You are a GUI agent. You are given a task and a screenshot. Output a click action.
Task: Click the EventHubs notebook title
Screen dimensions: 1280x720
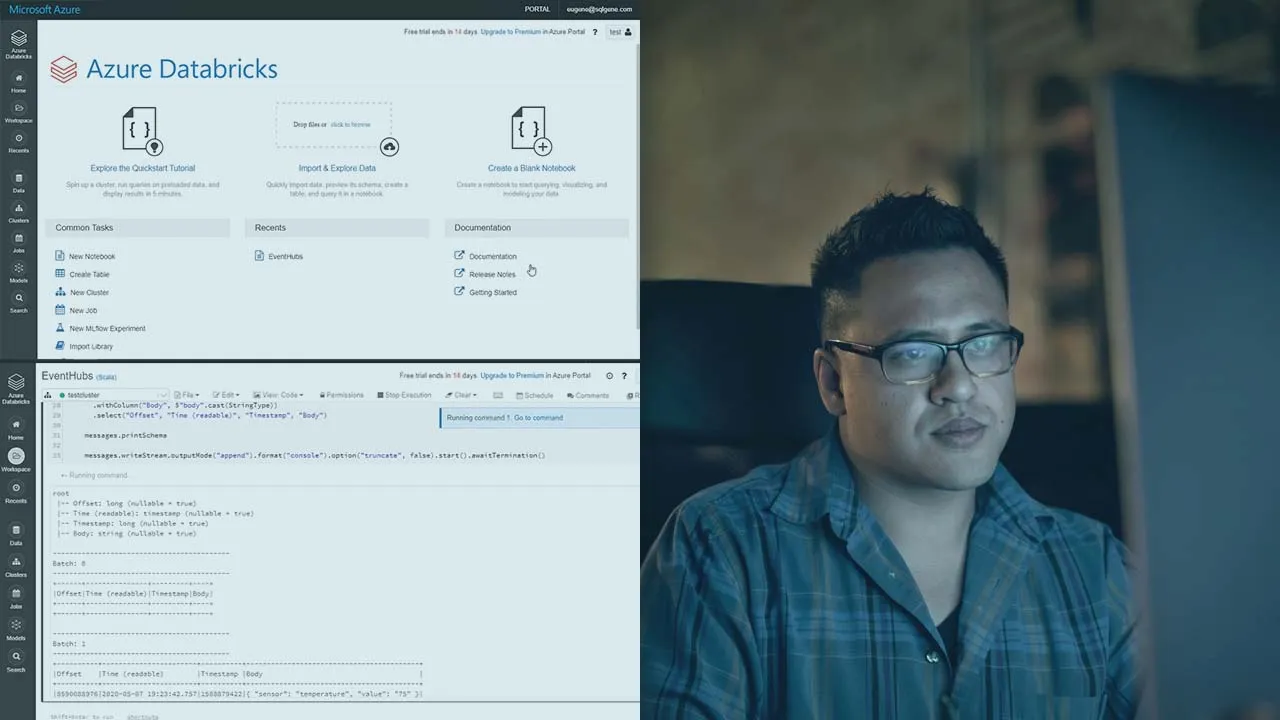[x=67, y=376]
